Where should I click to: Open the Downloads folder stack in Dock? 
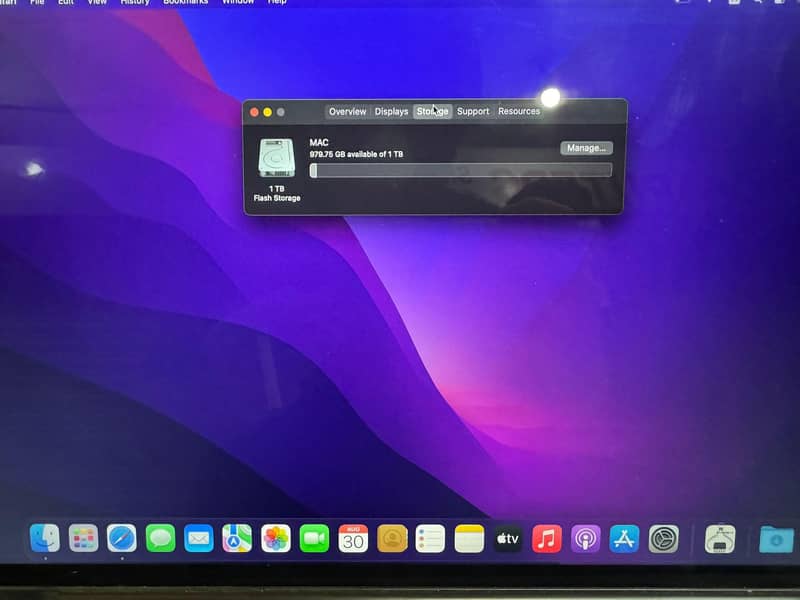click(x=776, y=540)
